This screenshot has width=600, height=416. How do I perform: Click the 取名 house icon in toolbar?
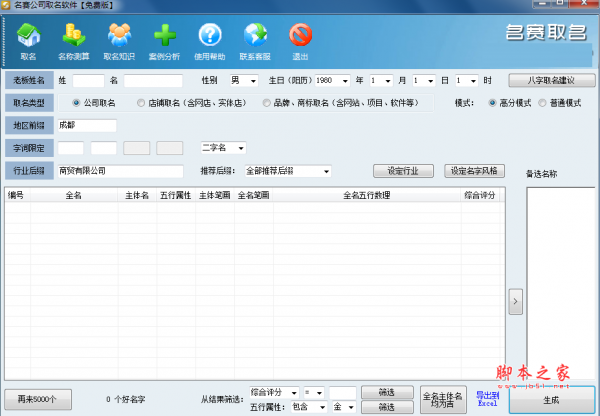28,38
